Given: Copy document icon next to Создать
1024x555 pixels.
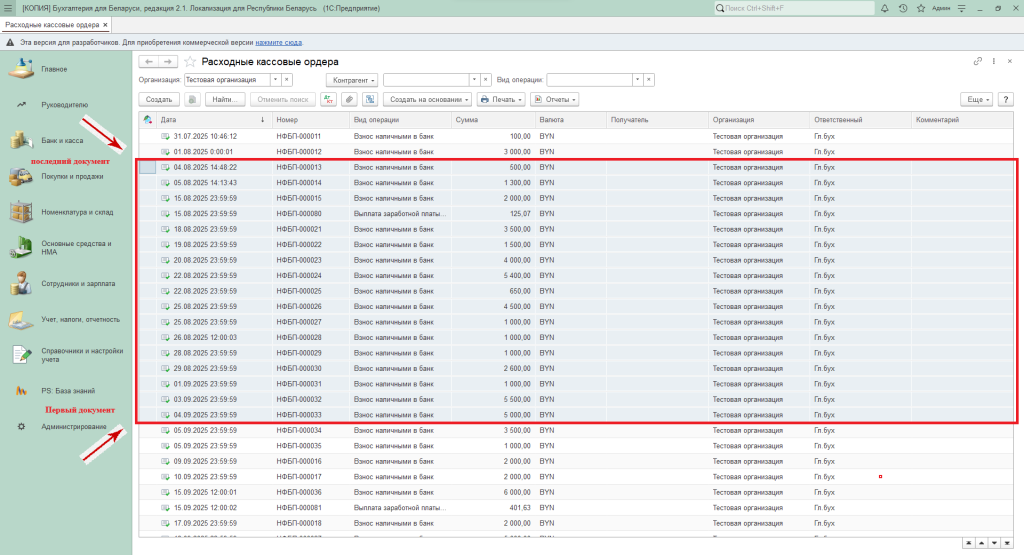Looking at the screenshot, I should [x=192, y=100].
